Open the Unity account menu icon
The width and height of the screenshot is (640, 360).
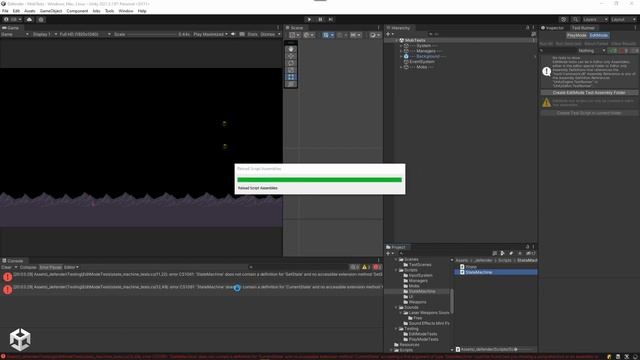(x=14, y=19)
